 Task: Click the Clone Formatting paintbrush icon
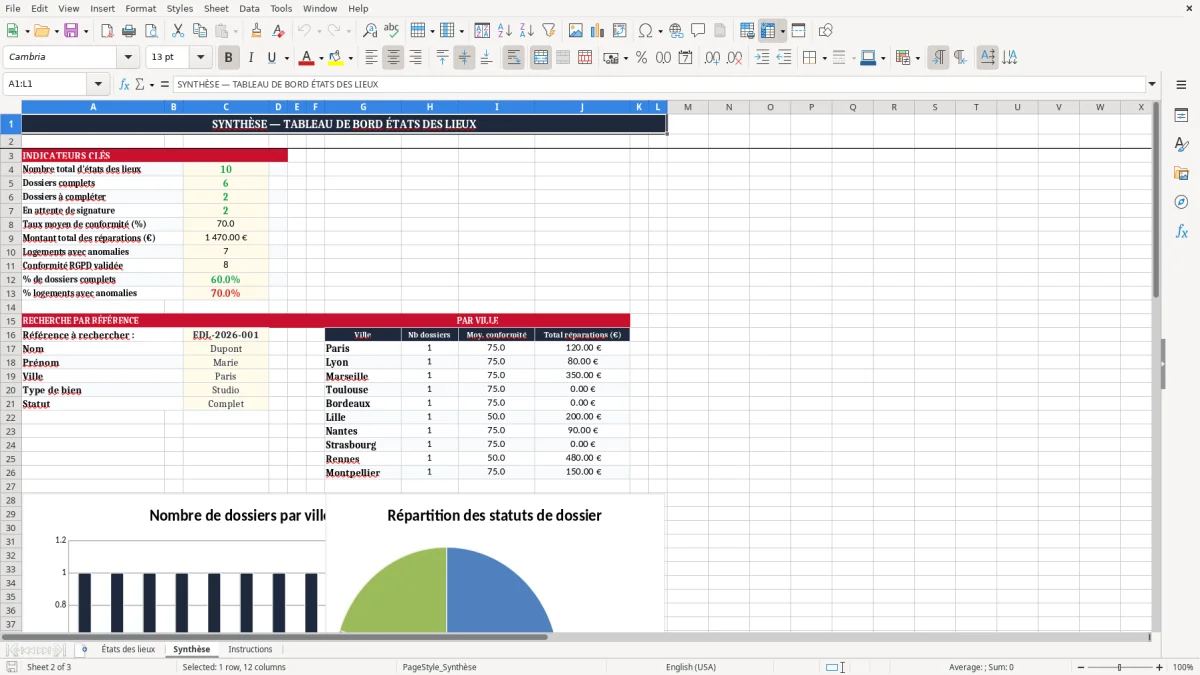(x=256, y=31)
